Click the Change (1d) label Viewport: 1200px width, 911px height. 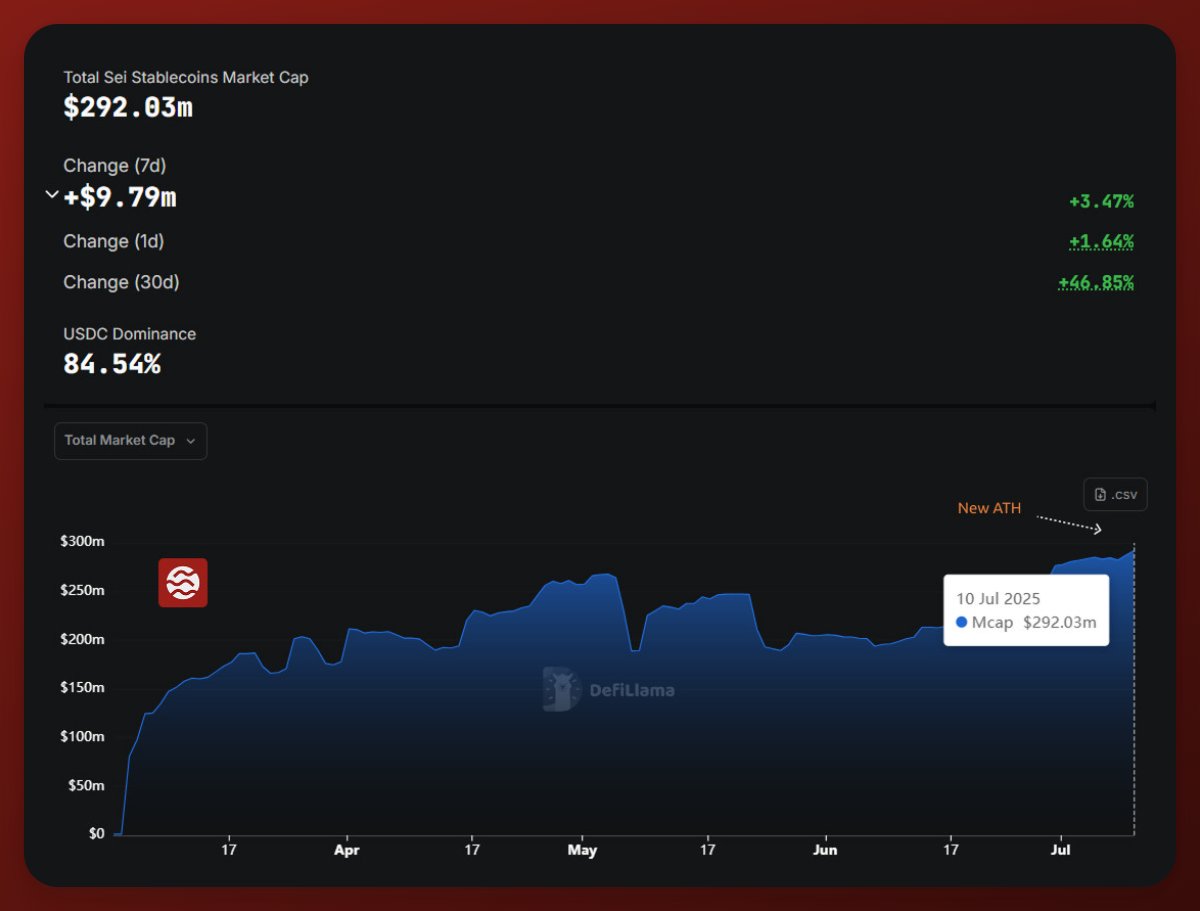tap(114, 241)
